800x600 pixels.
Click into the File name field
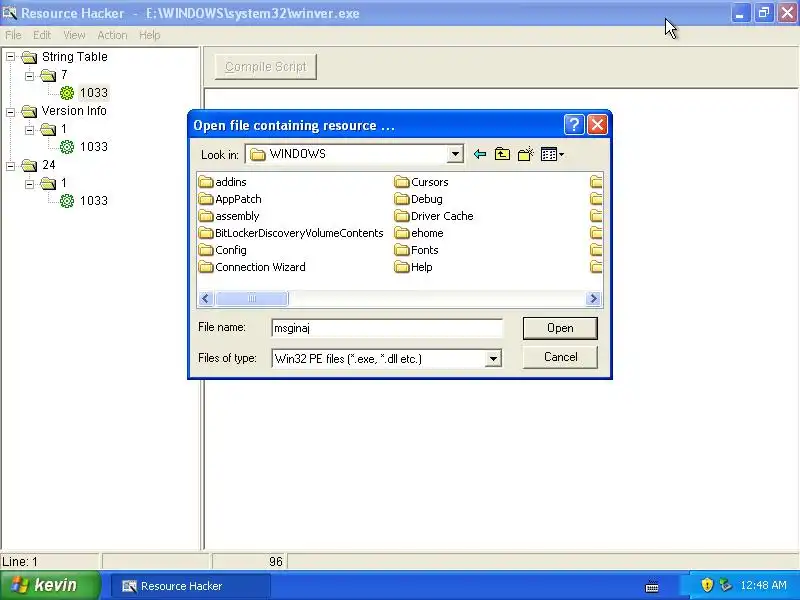(x=387, y=328)
